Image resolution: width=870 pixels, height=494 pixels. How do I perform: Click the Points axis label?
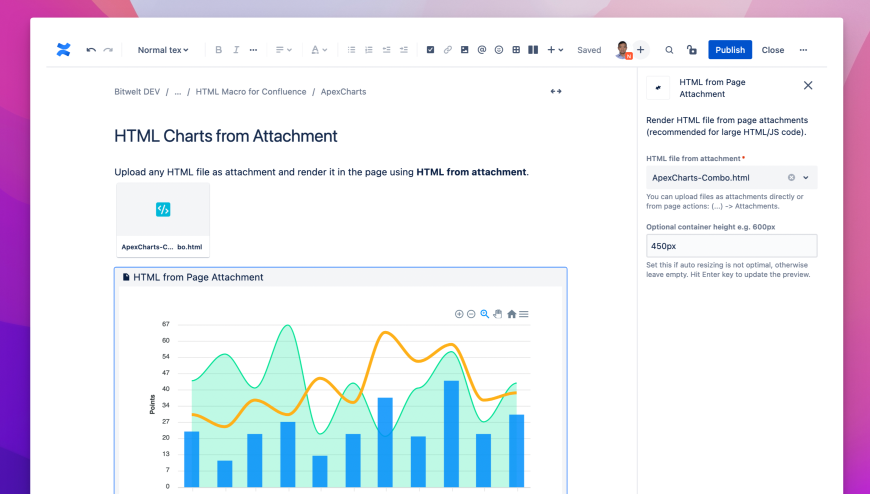coord(152,405)
